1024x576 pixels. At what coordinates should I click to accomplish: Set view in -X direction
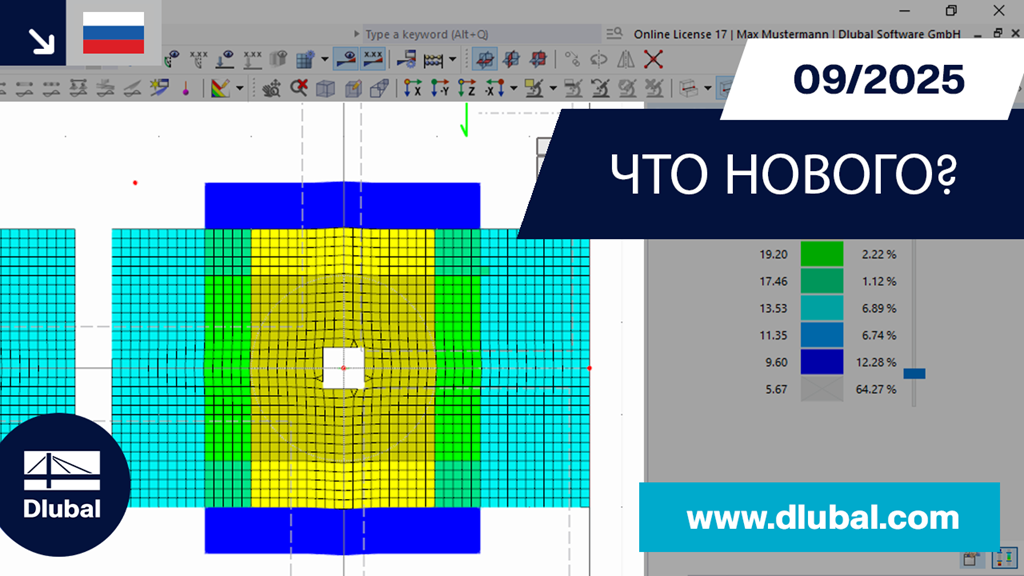(494, 88)
